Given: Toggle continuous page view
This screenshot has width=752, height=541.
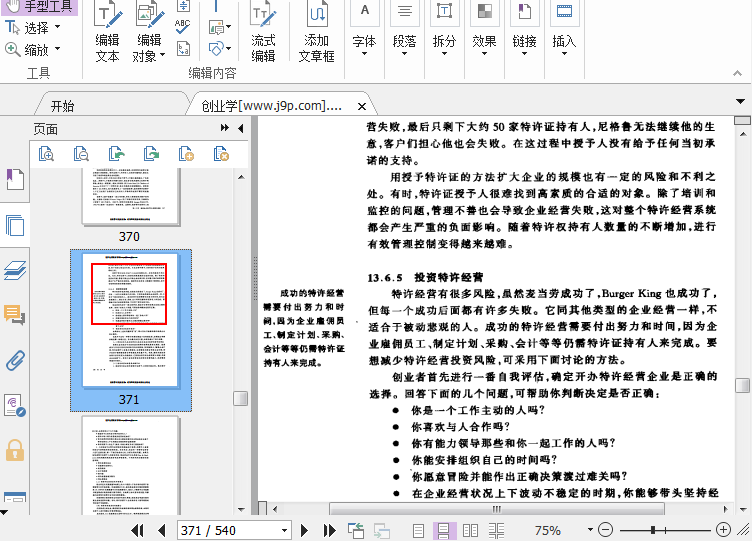Looking at the screenshot, I should [x=444, y=530].
